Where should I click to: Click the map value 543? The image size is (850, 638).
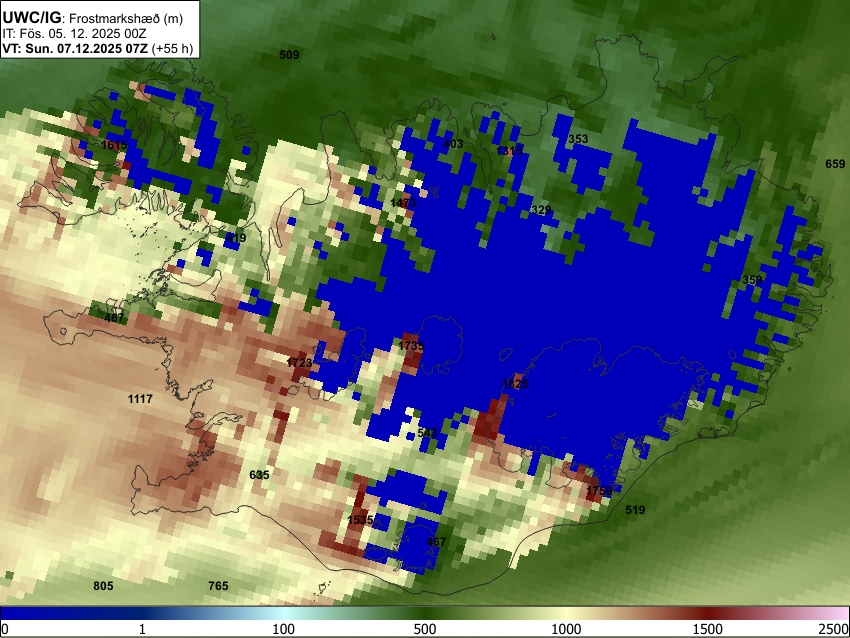pos(427,433)
